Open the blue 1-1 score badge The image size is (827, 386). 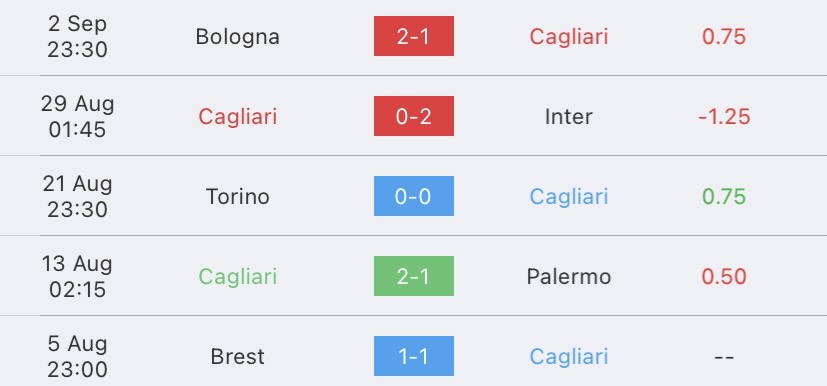pyautogui.click(x=414, y=356)
